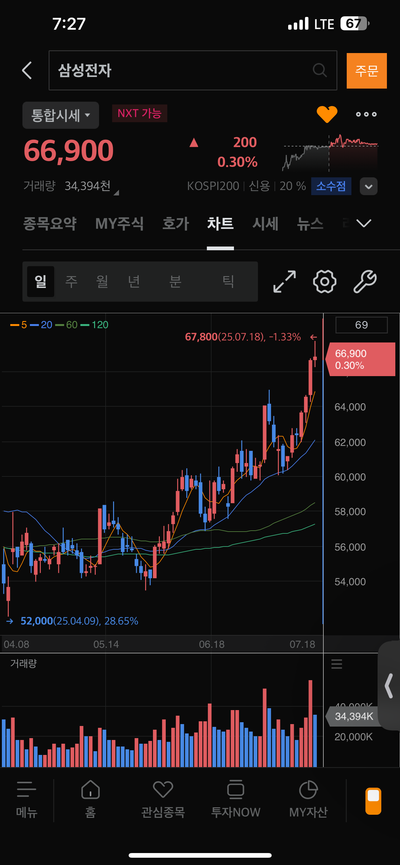Tap the 06.18 date on chart axis
The height and width of the screenshot is (865, 400).
pyautogui.click(x=212, y=644)
